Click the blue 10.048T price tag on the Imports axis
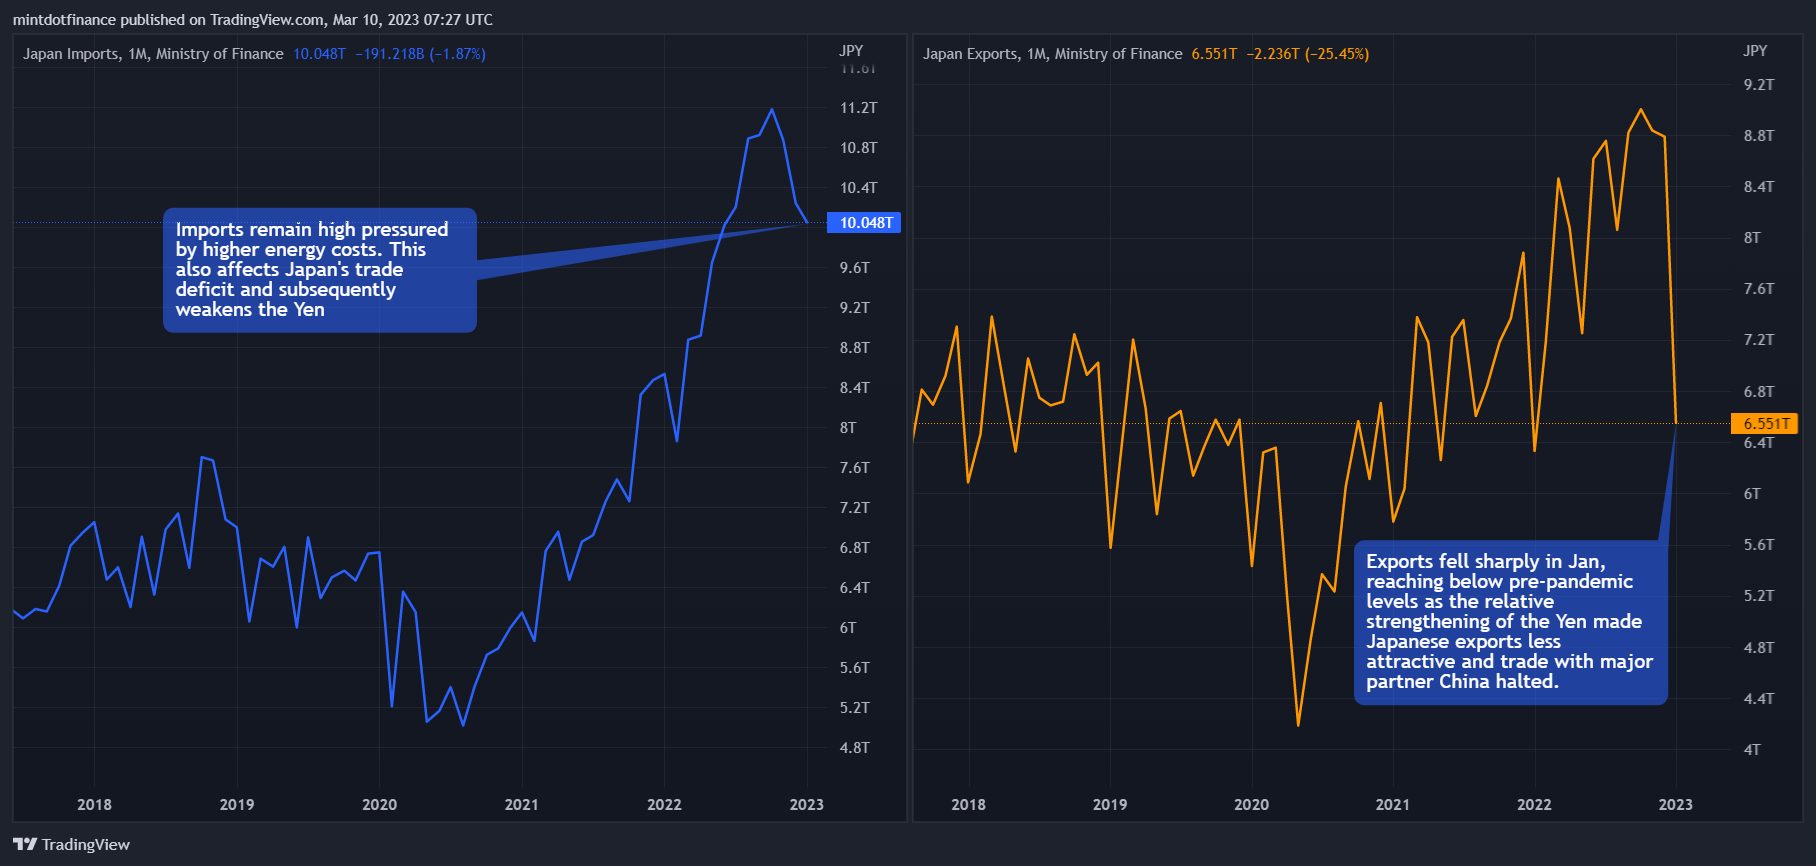 click(864, 223)
